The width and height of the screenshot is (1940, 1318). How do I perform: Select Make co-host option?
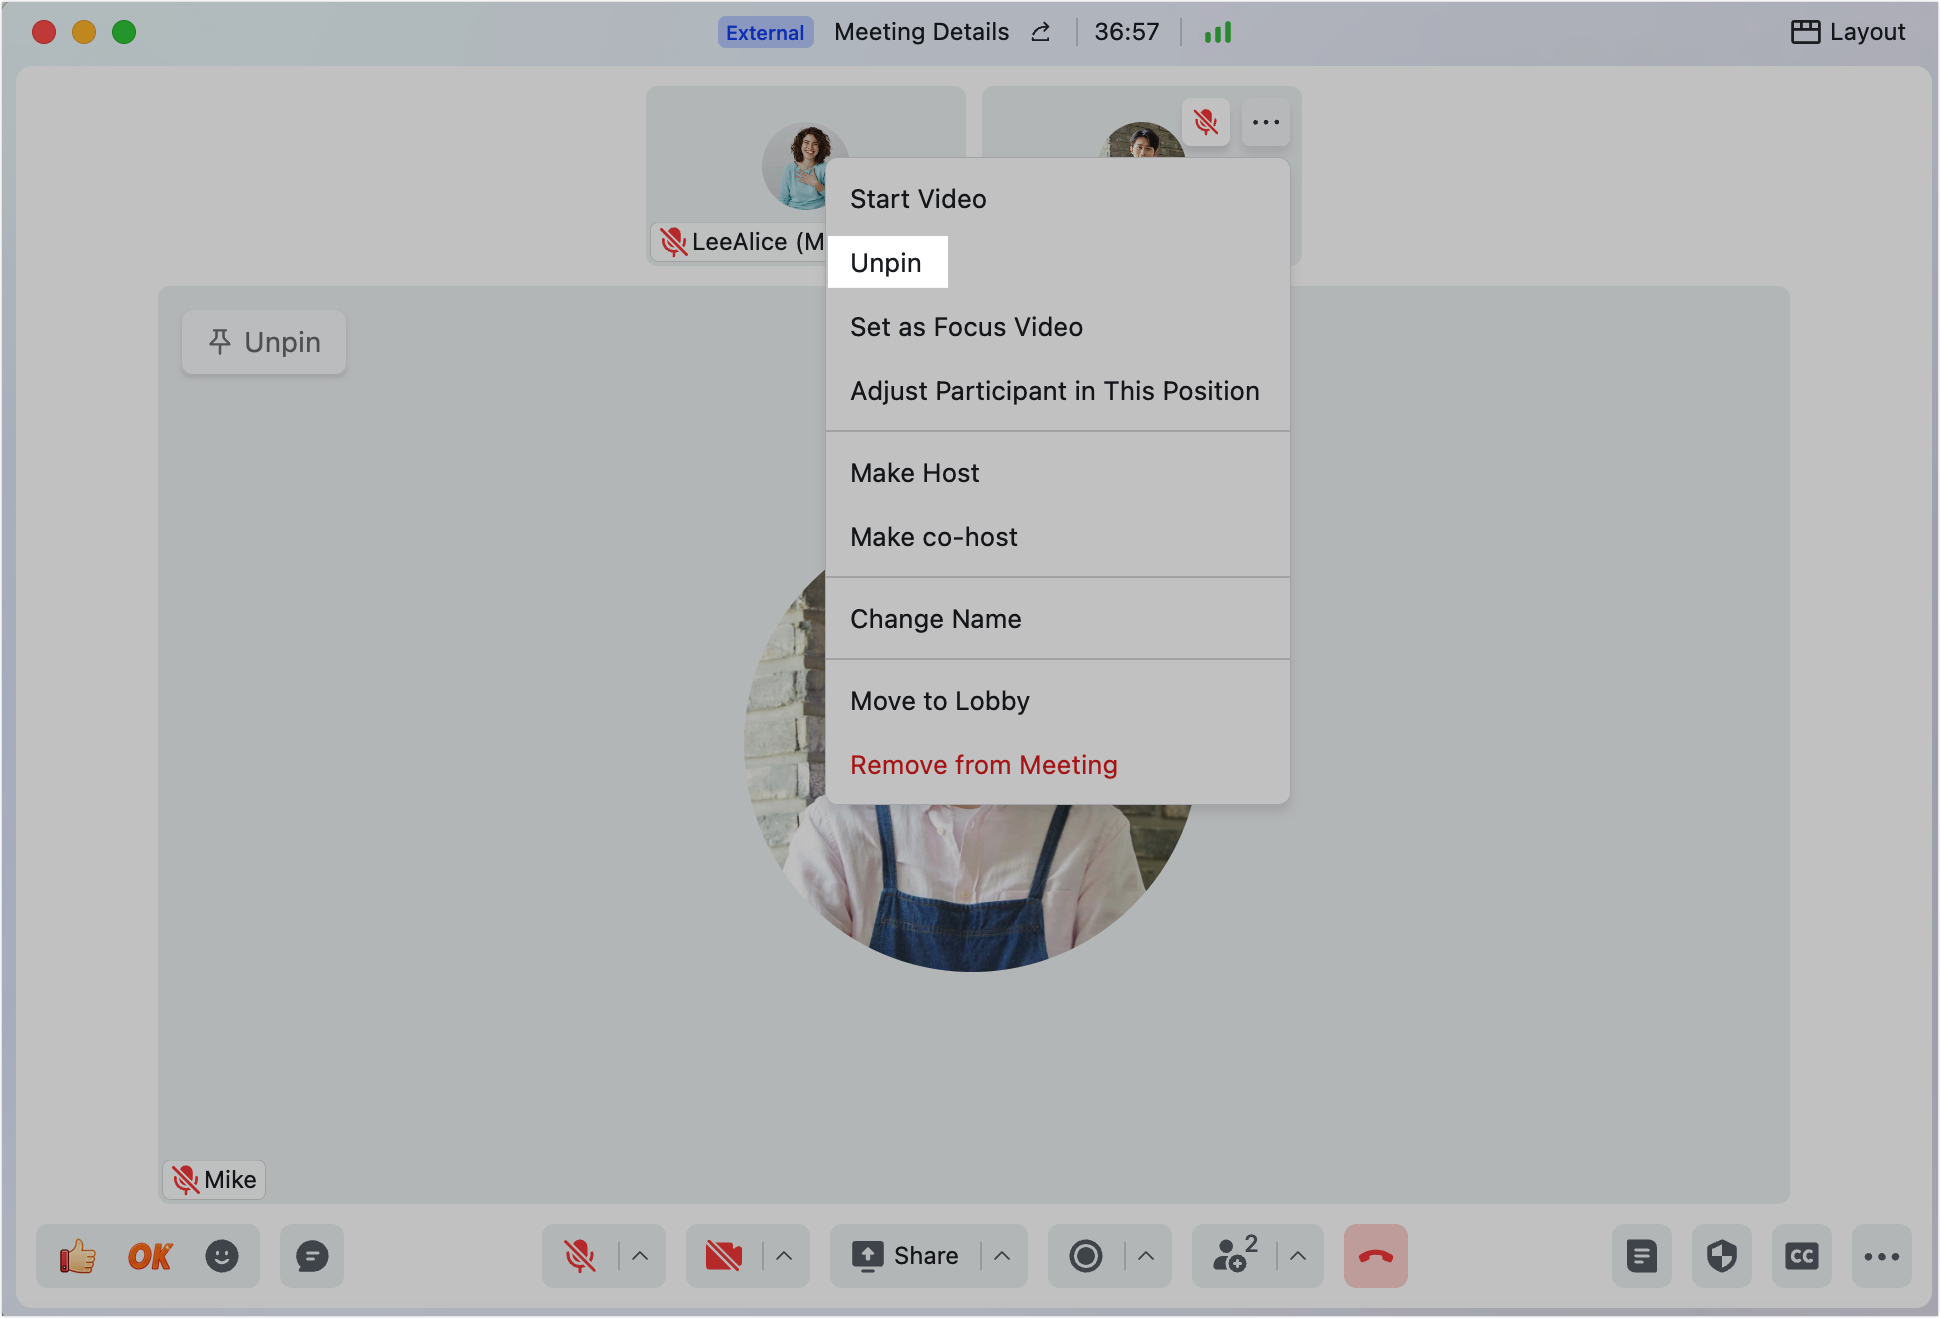1058,537
